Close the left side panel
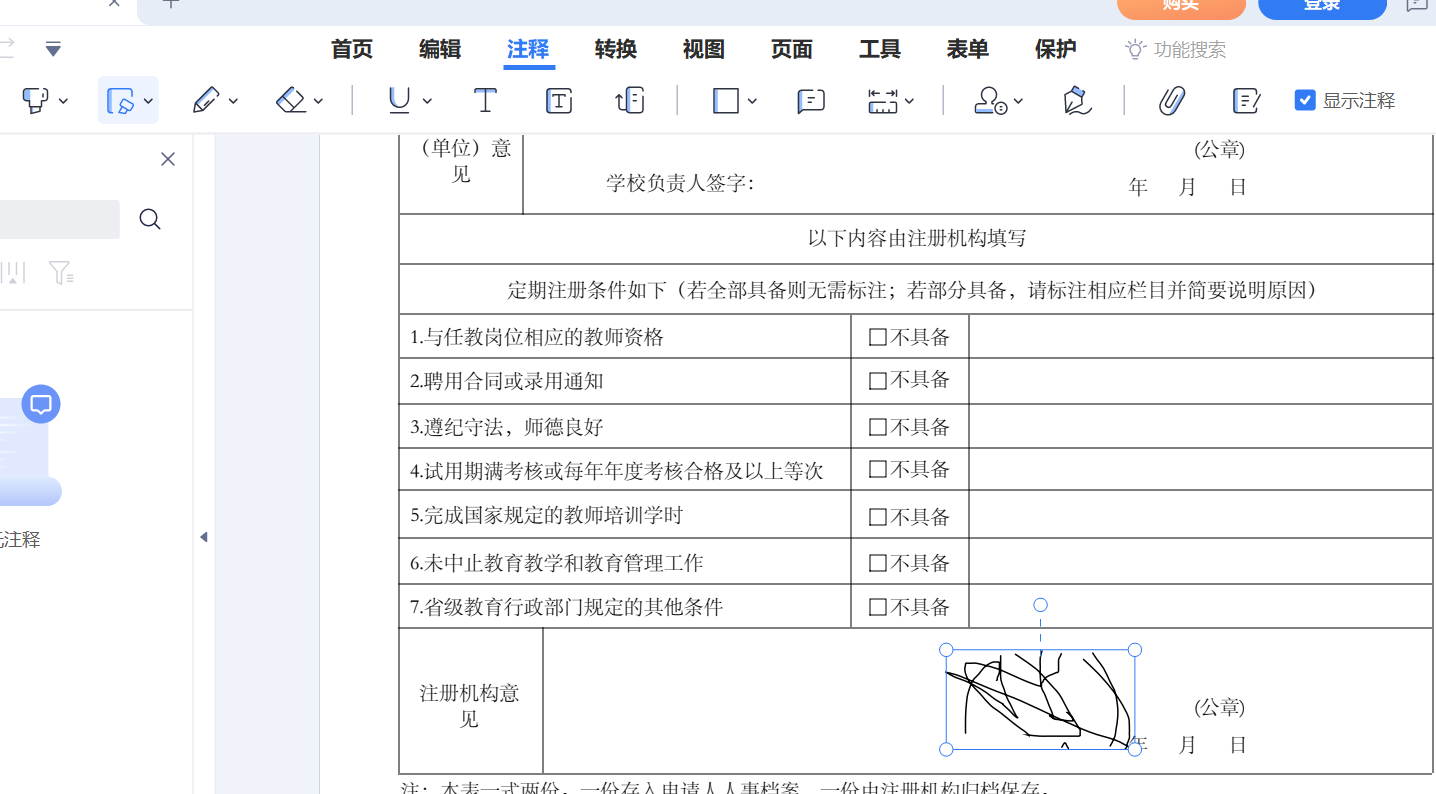 point(167,158)
